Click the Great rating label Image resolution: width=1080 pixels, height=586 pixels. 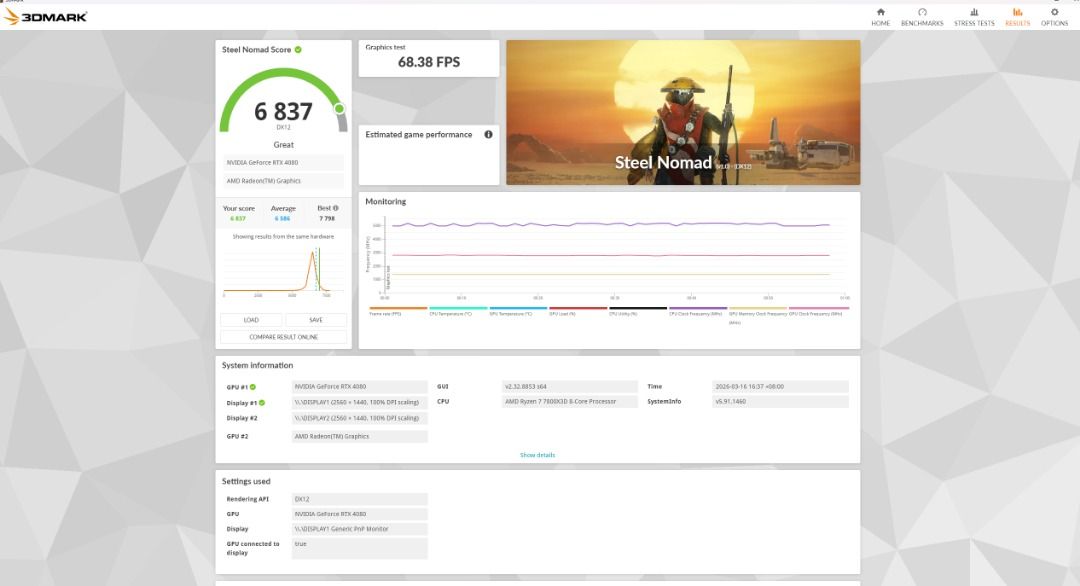(283, 145)
